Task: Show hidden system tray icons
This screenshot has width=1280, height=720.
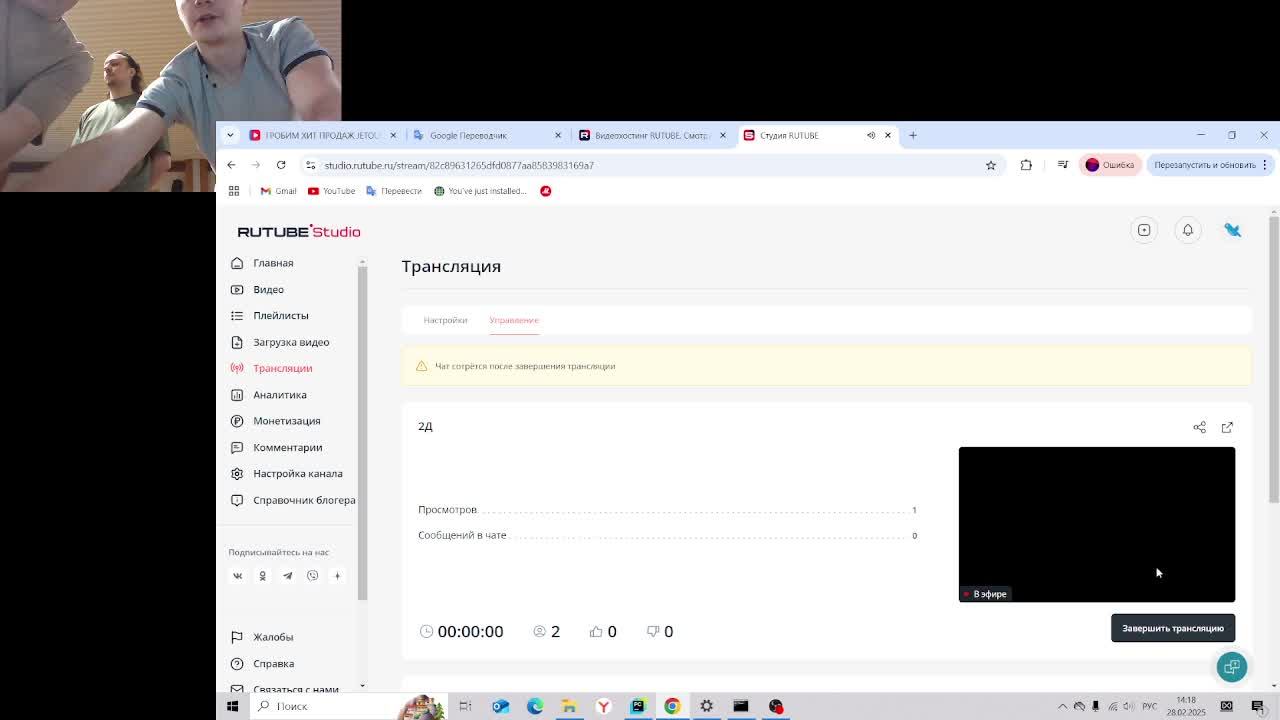Action: 1062,706
